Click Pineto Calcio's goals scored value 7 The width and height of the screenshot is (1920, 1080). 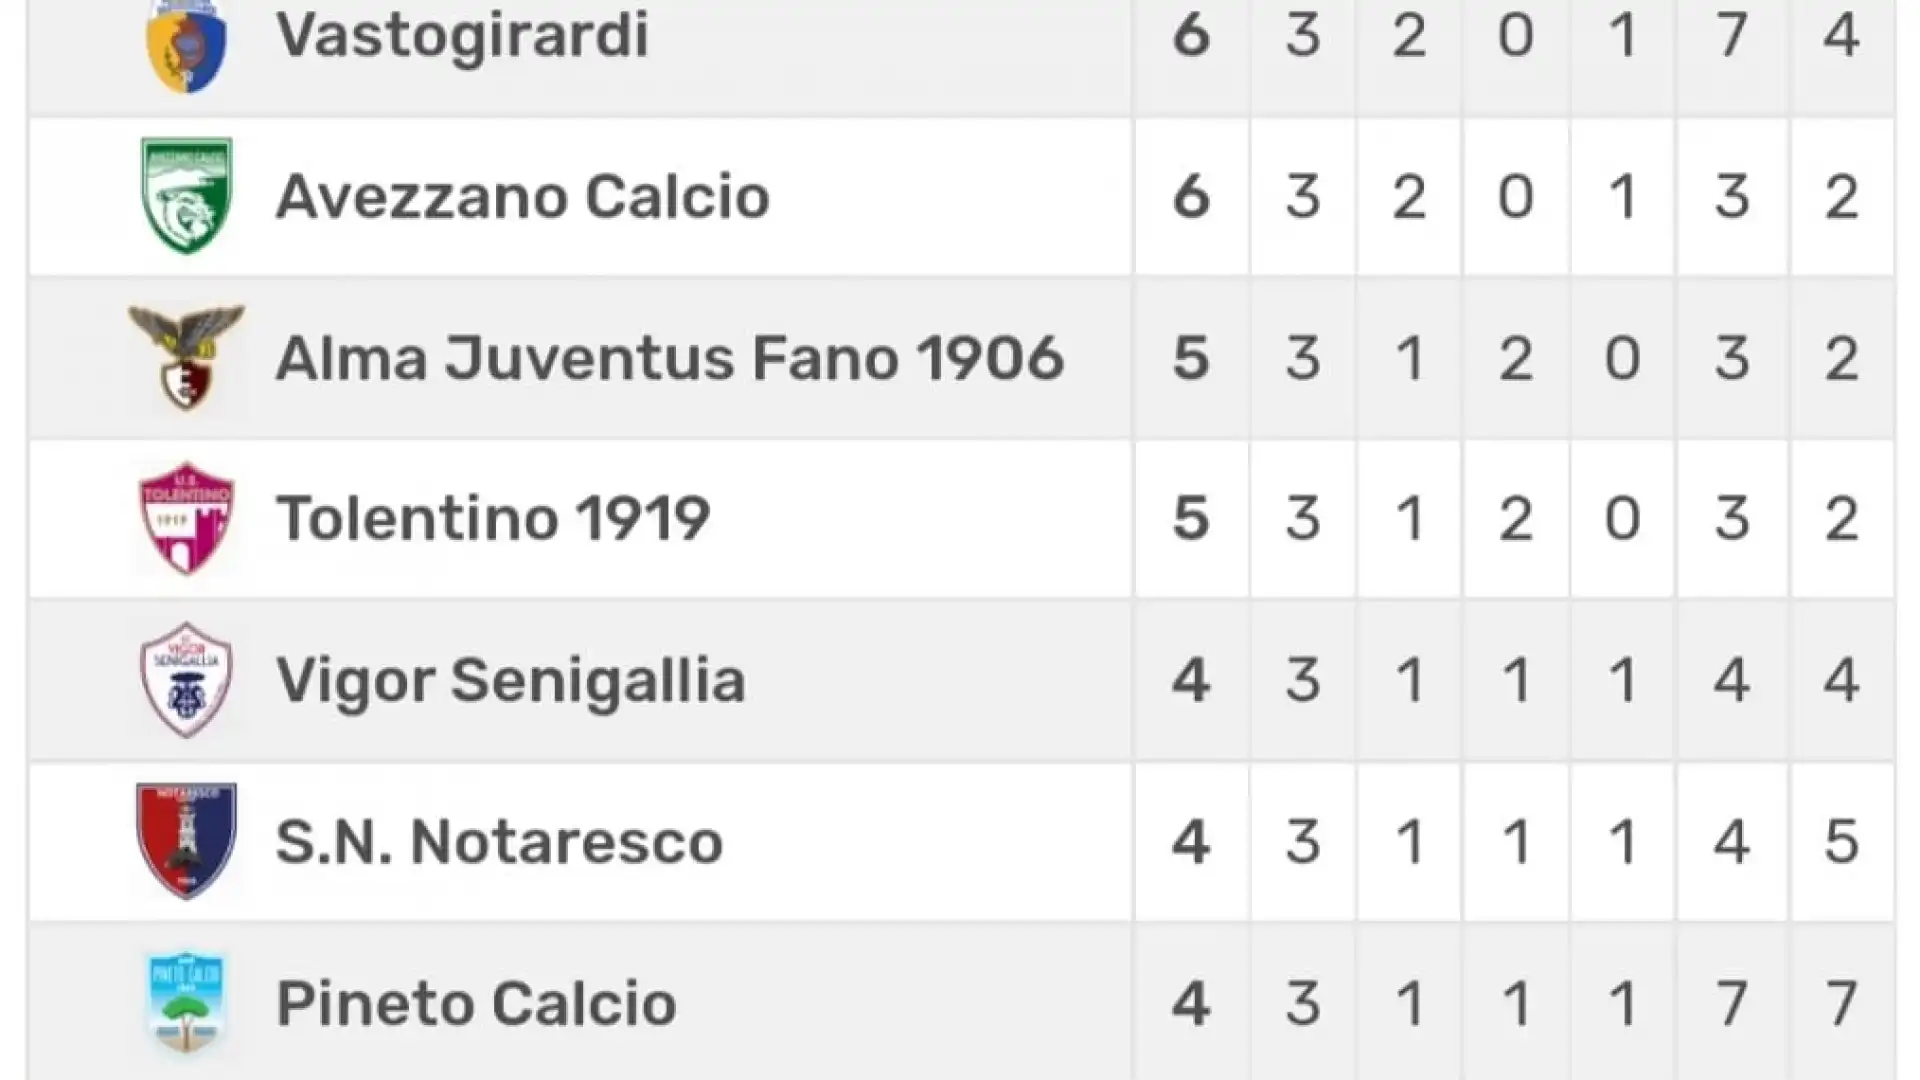1732,1004
